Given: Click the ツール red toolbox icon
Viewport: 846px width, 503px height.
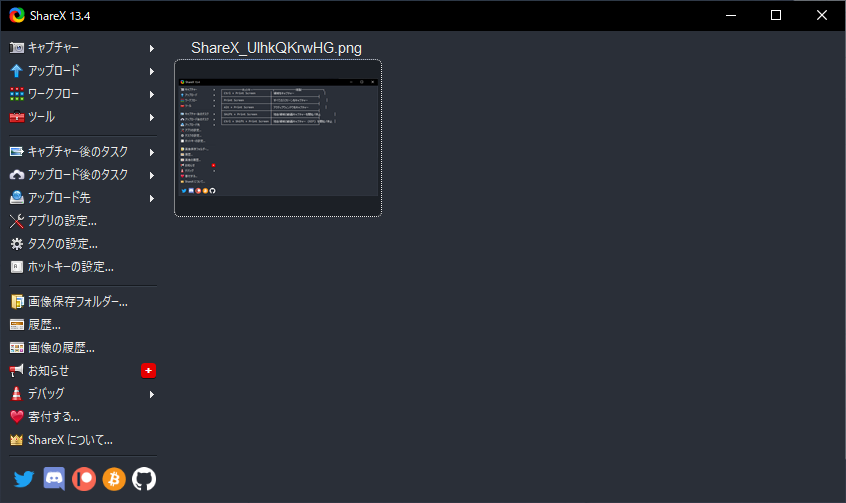Looking at the screenshot, I should pyautogui.click(x=17, y=117).
